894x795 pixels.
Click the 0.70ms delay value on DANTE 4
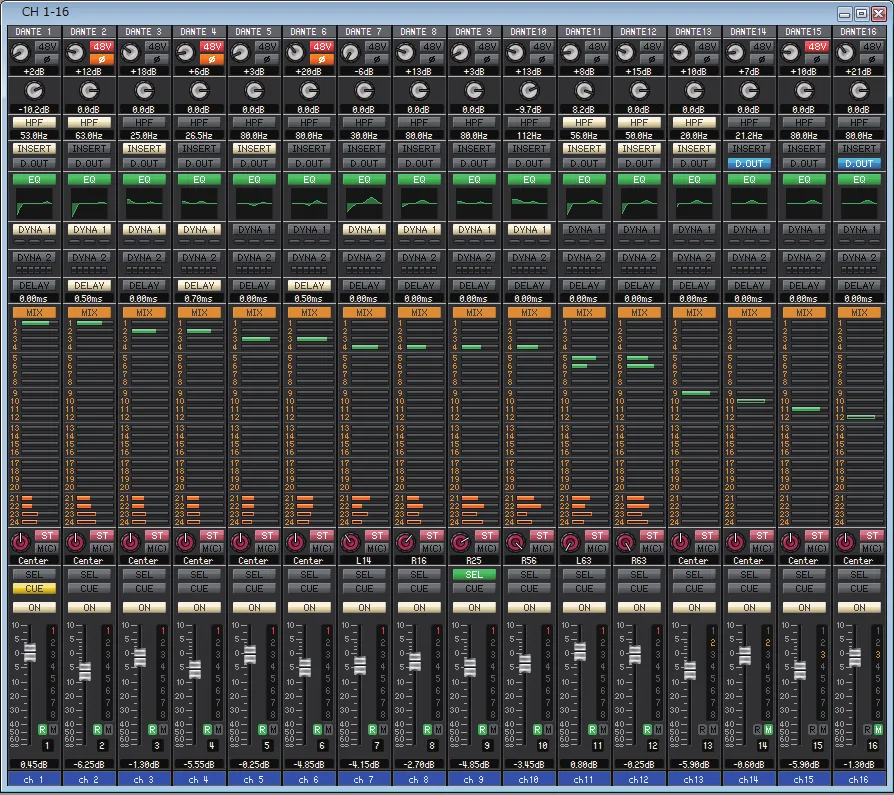pyautogui.click(x=199, y=299)
